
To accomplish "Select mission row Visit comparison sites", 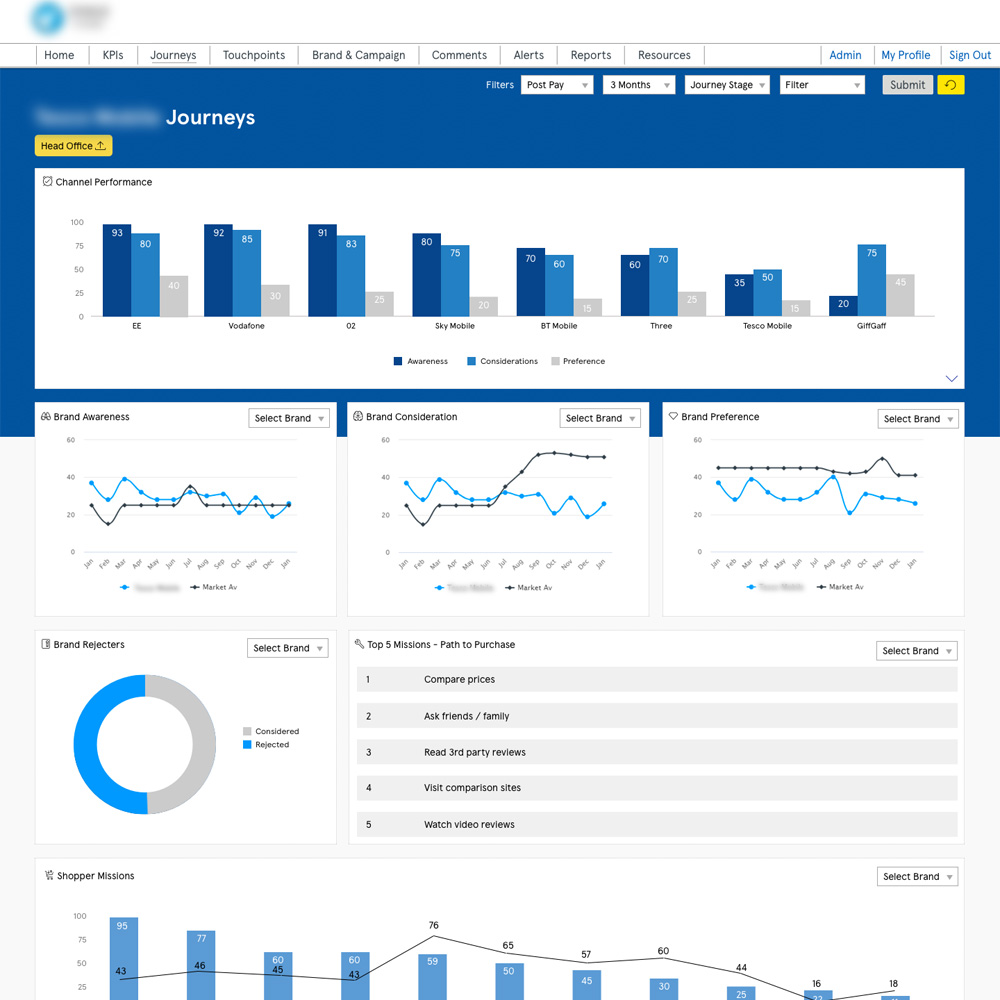I will 657,788.
